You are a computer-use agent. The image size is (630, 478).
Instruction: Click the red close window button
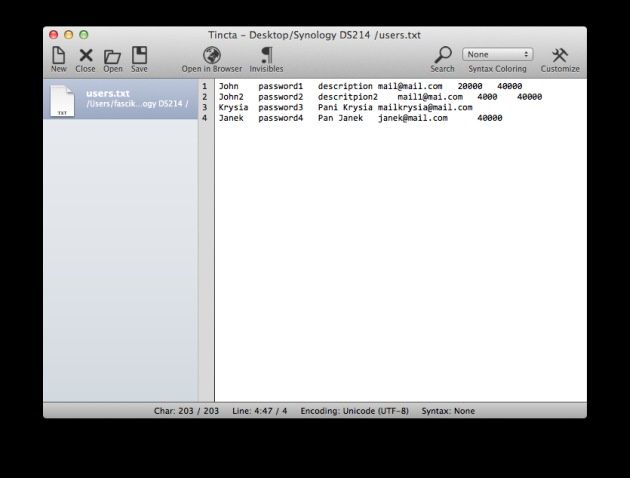[53, 35]
